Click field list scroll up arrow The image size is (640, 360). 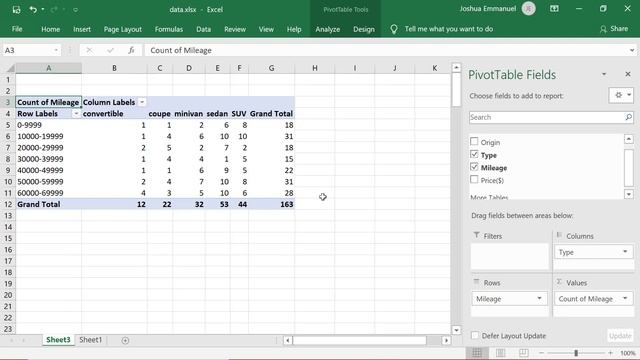[x=629, y=139]
